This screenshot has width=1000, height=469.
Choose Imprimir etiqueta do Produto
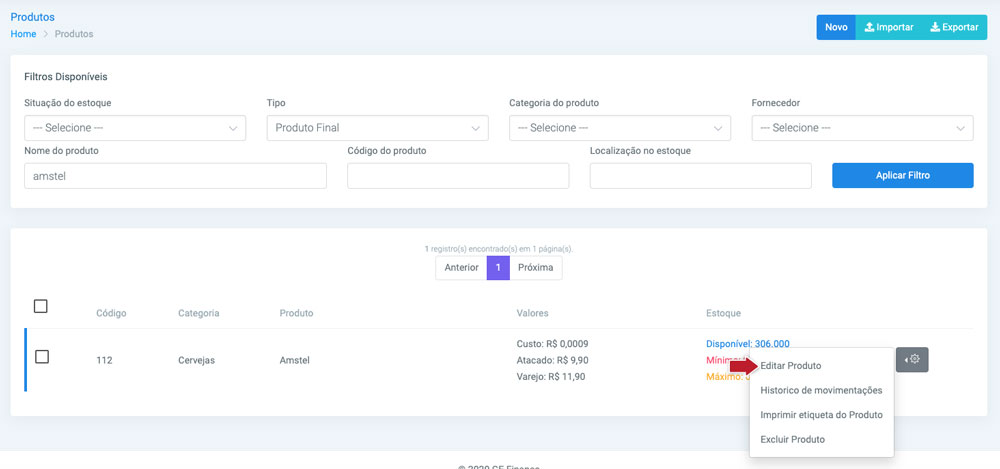pos(821,415)
